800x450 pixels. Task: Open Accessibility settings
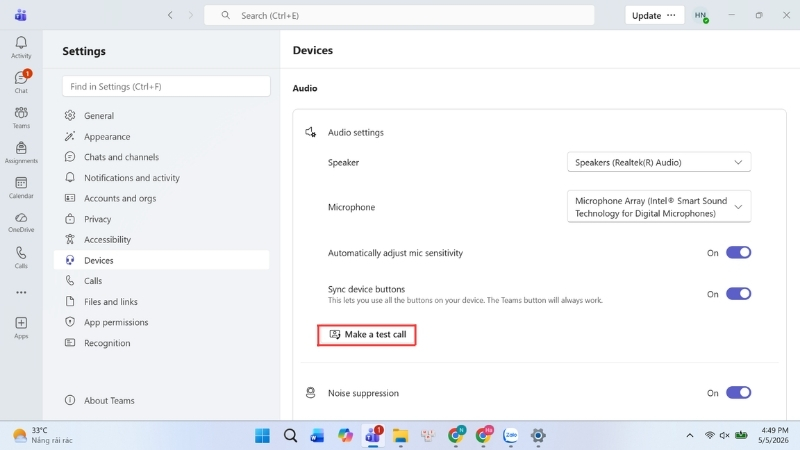pos(161,239)
